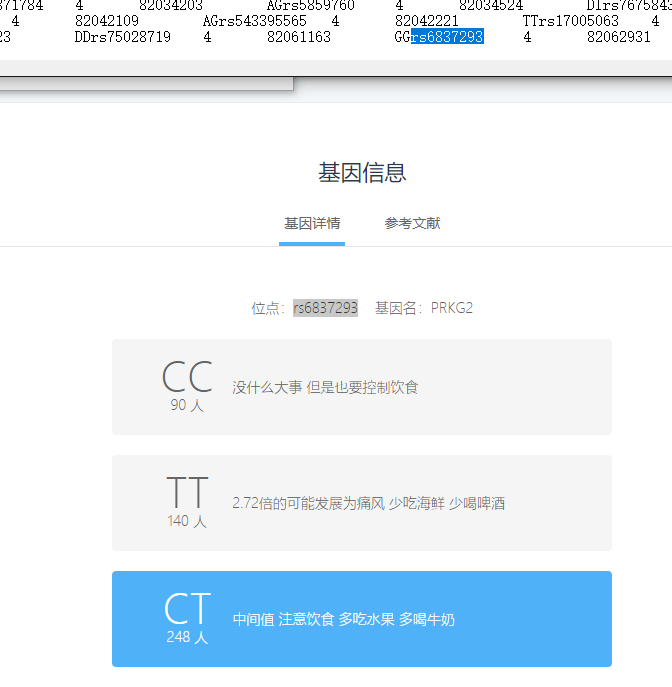
Task: Click the PRKG2 gene name
Action: tap(452, 308)
